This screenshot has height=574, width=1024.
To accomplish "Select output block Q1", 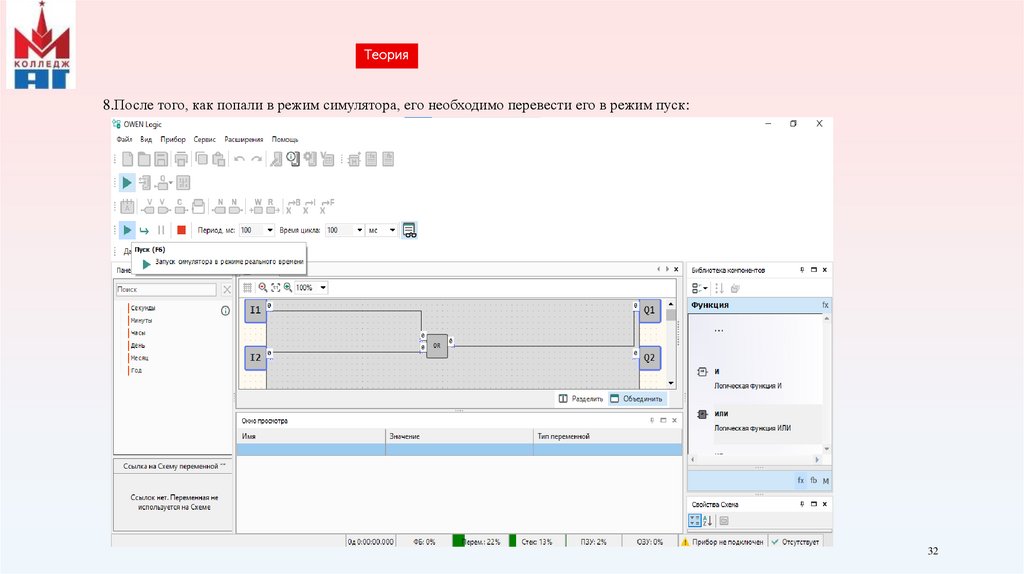I will (x=650, y=310).
